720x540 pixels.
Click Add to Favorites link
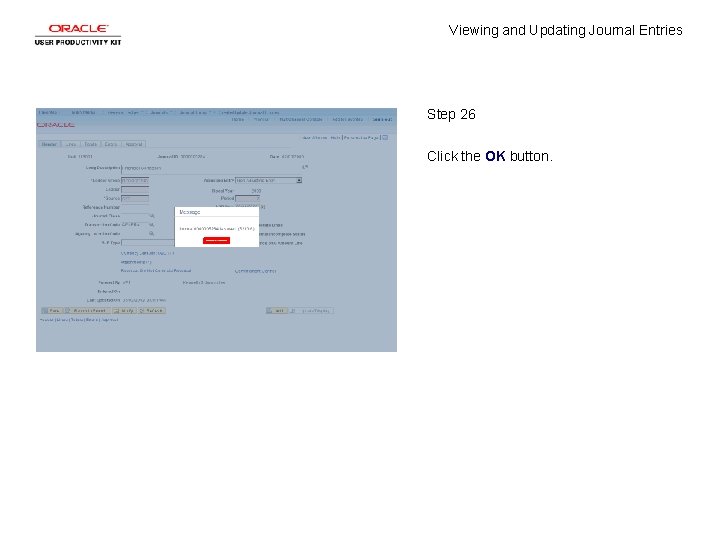[x=347, y=119]
